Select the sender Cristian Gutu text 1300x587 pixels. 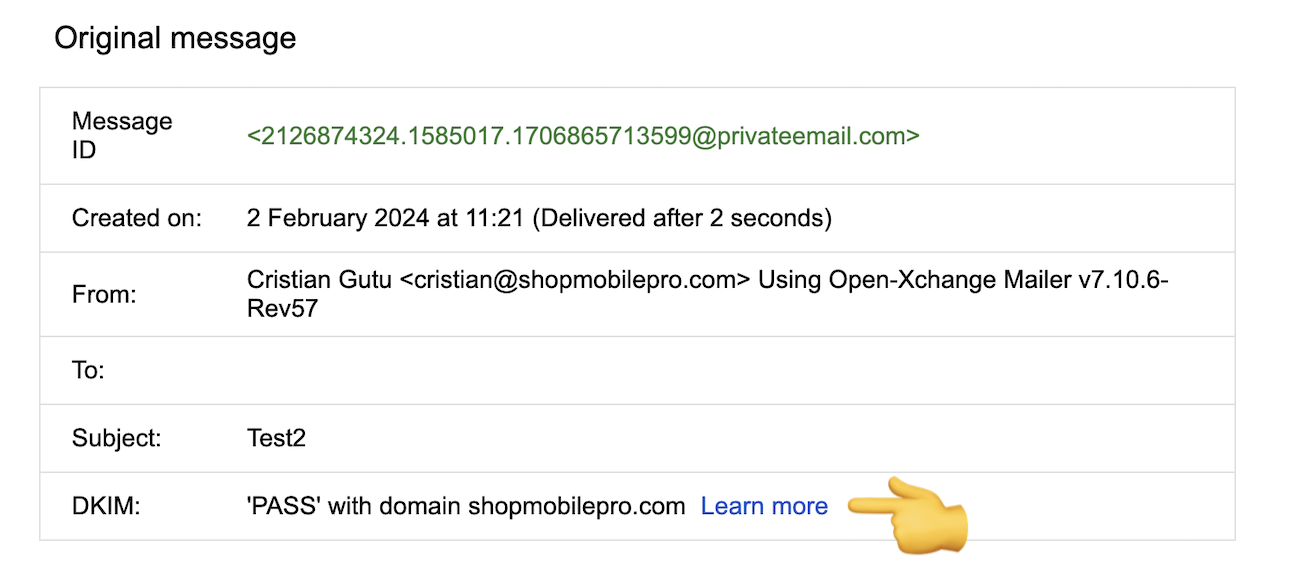coord(320,281)
